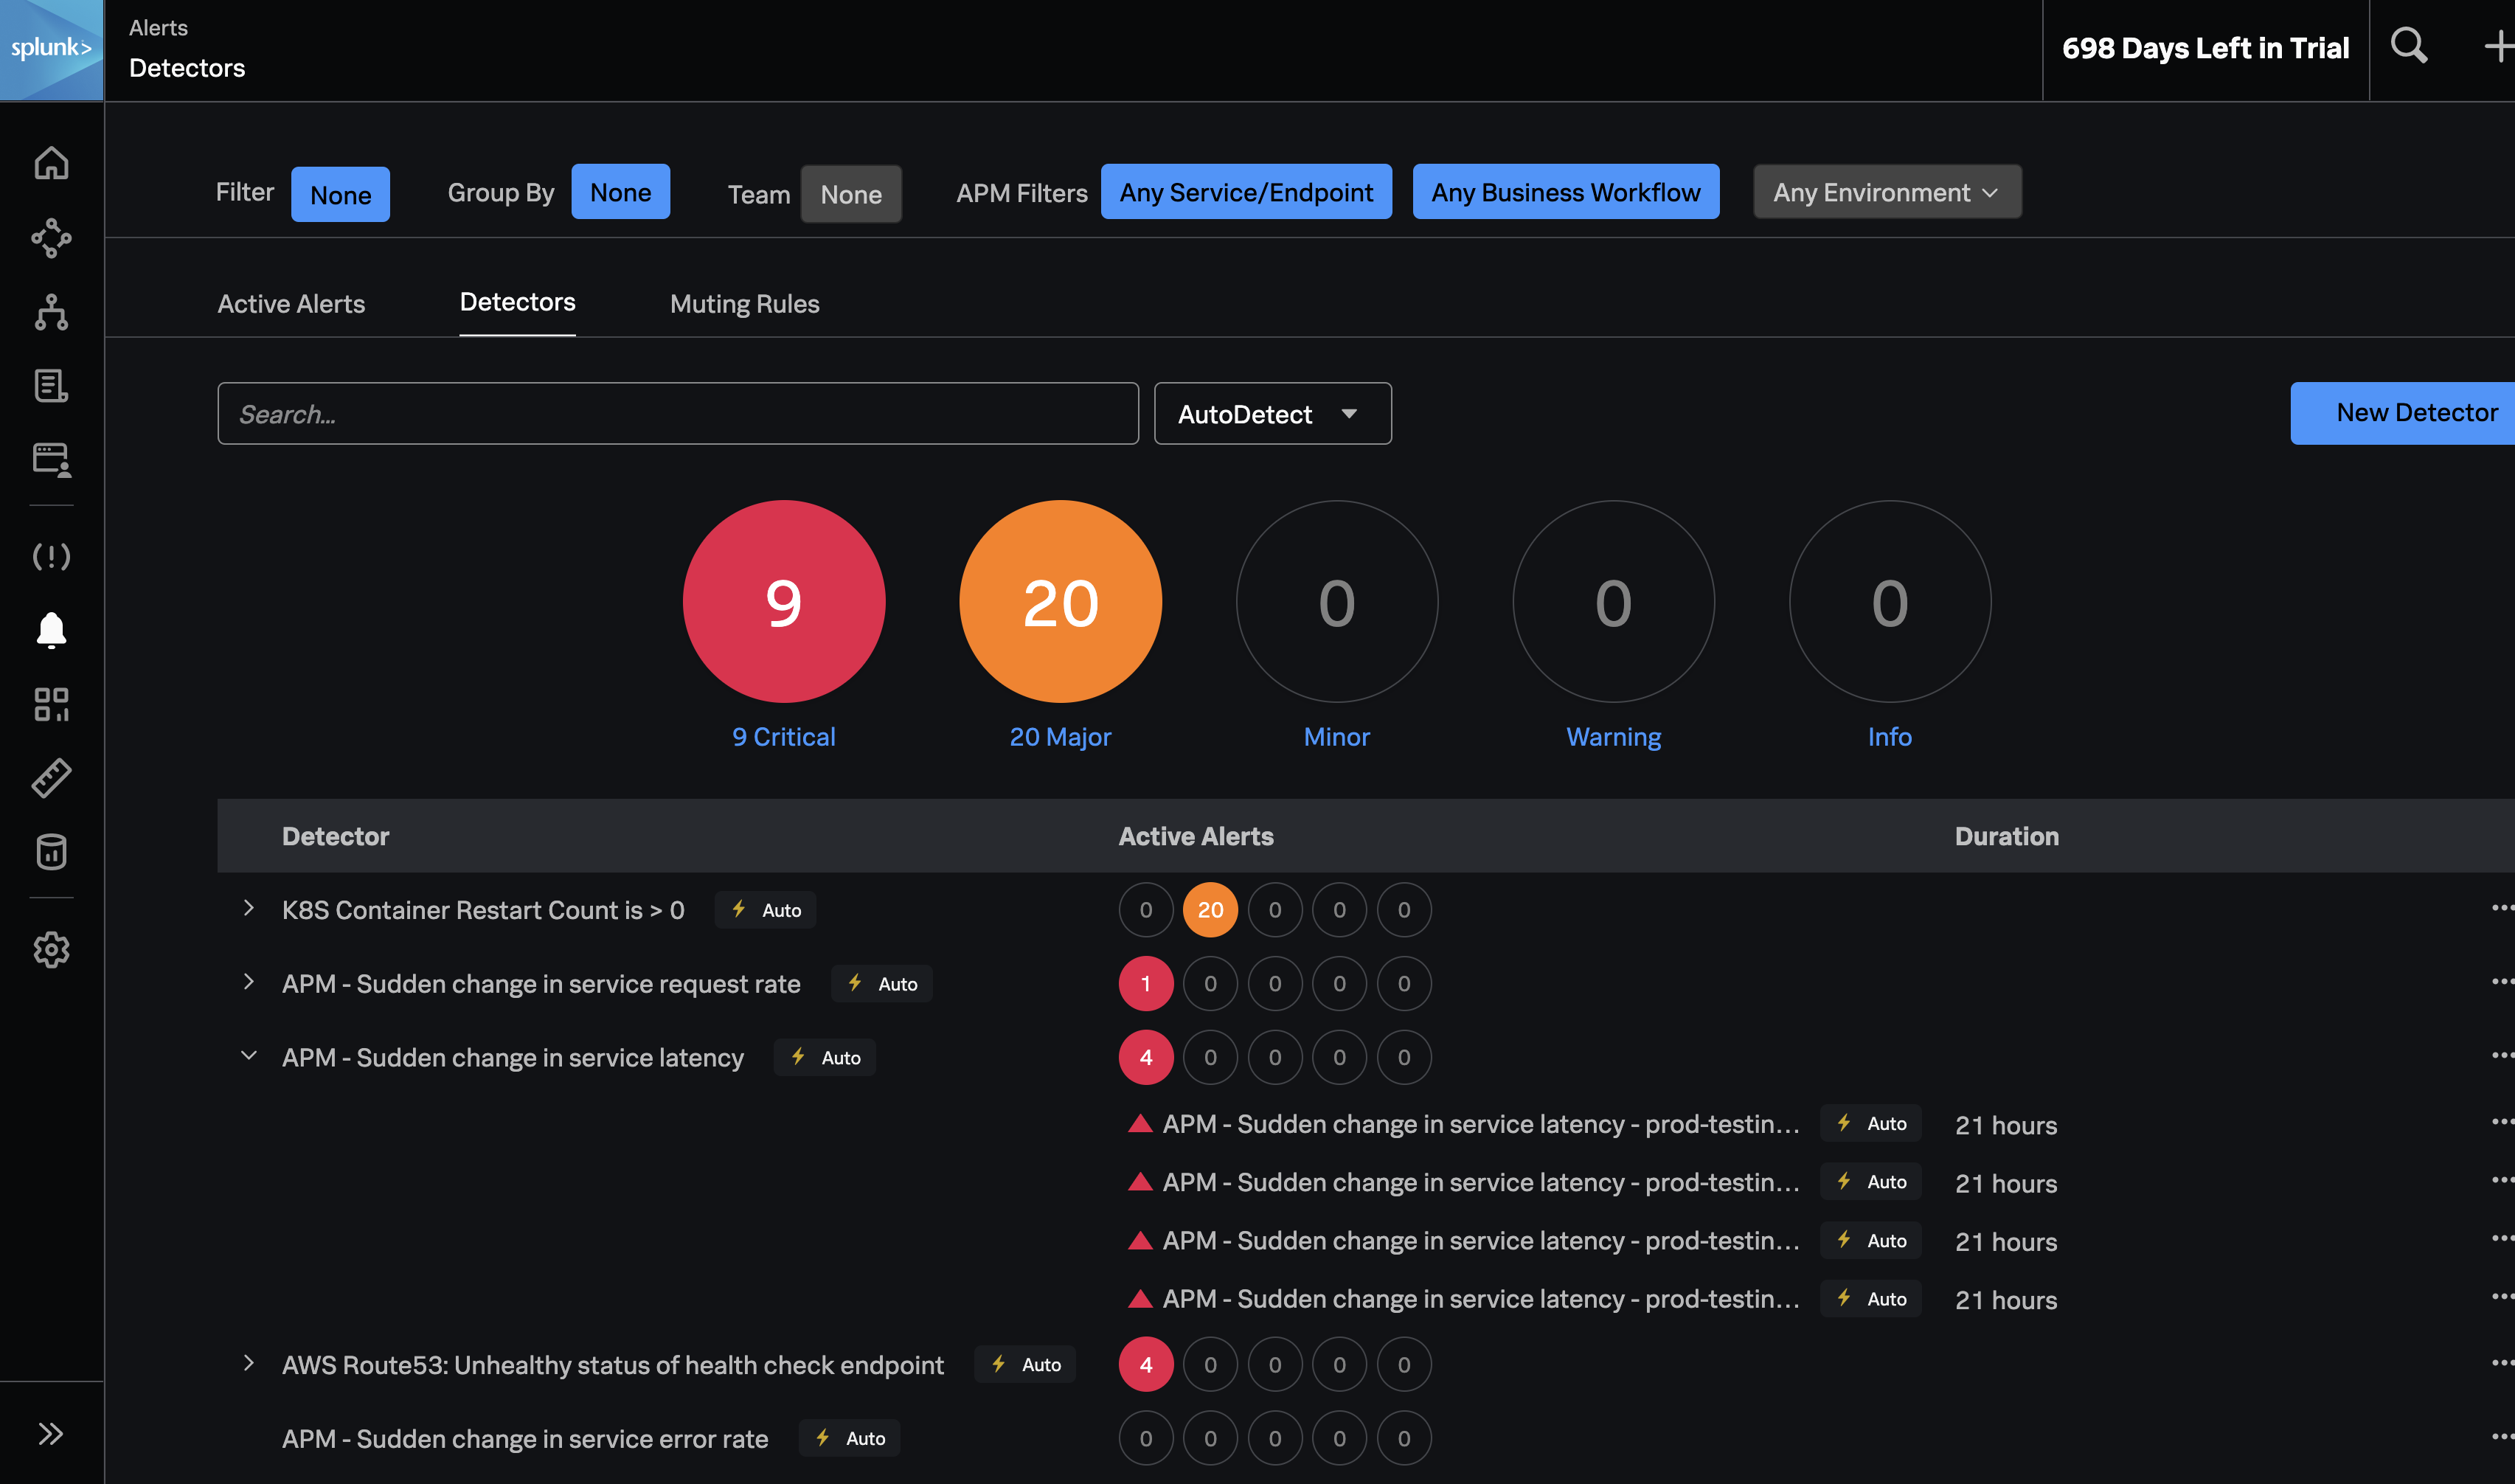
Task: Open the Log Observer icon
Action: coord(51,386)
